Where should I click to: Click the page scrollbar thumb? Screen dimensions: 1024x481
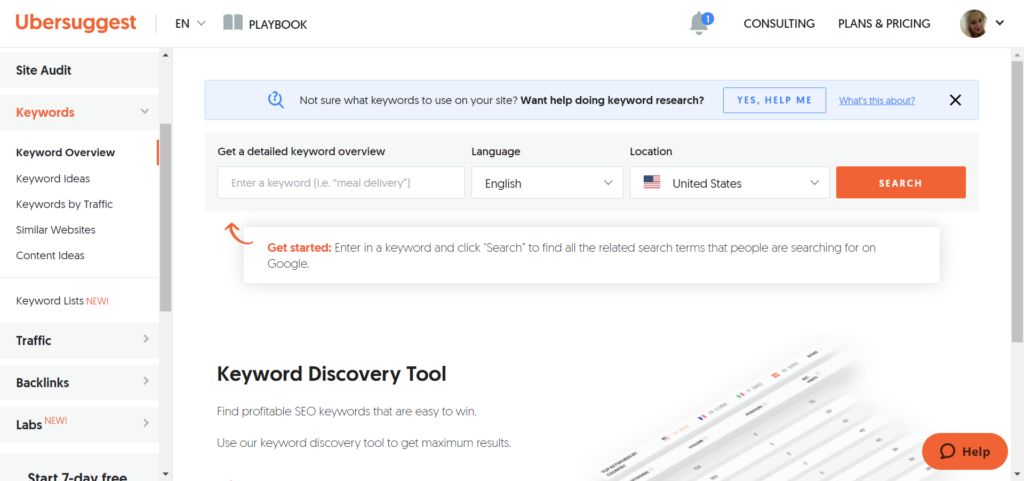(x=1017, y=201)
